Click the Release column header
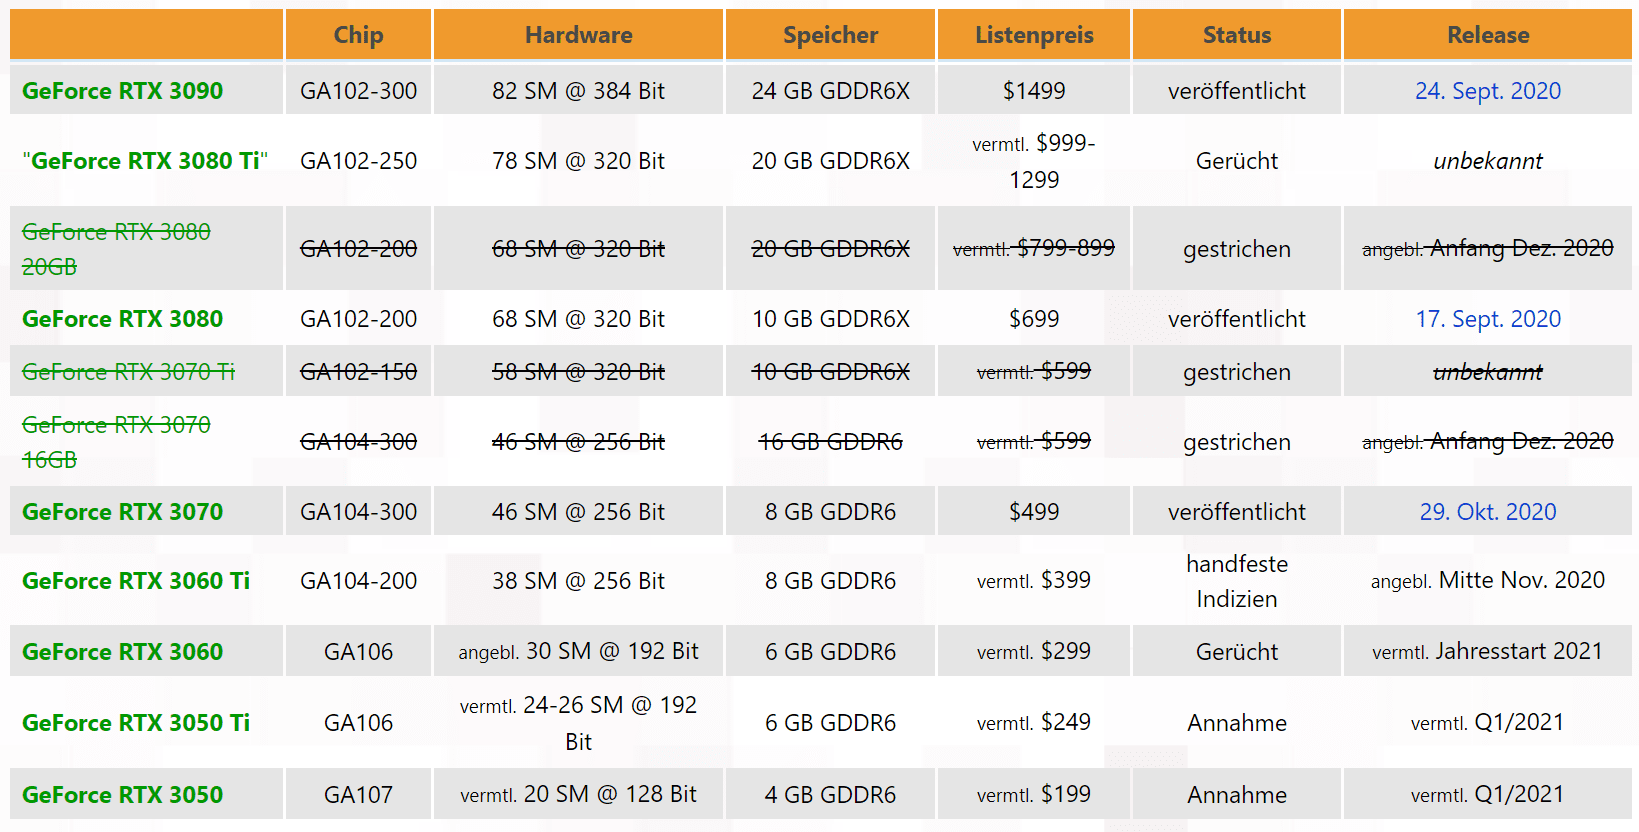The height and width of the screenshot is (832, 1639). coord(1487,35)
